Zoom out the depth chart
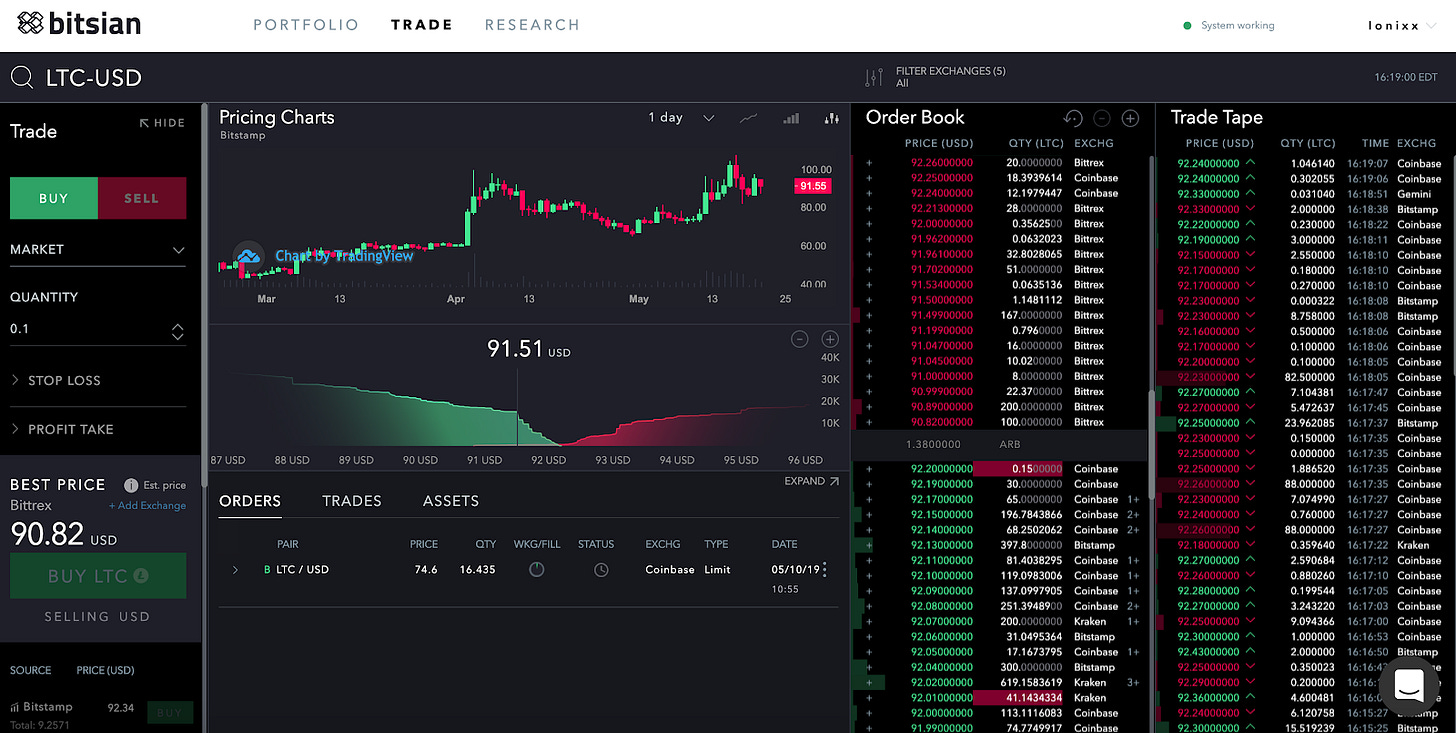The image size is (1456, 733). coord(799,339)
